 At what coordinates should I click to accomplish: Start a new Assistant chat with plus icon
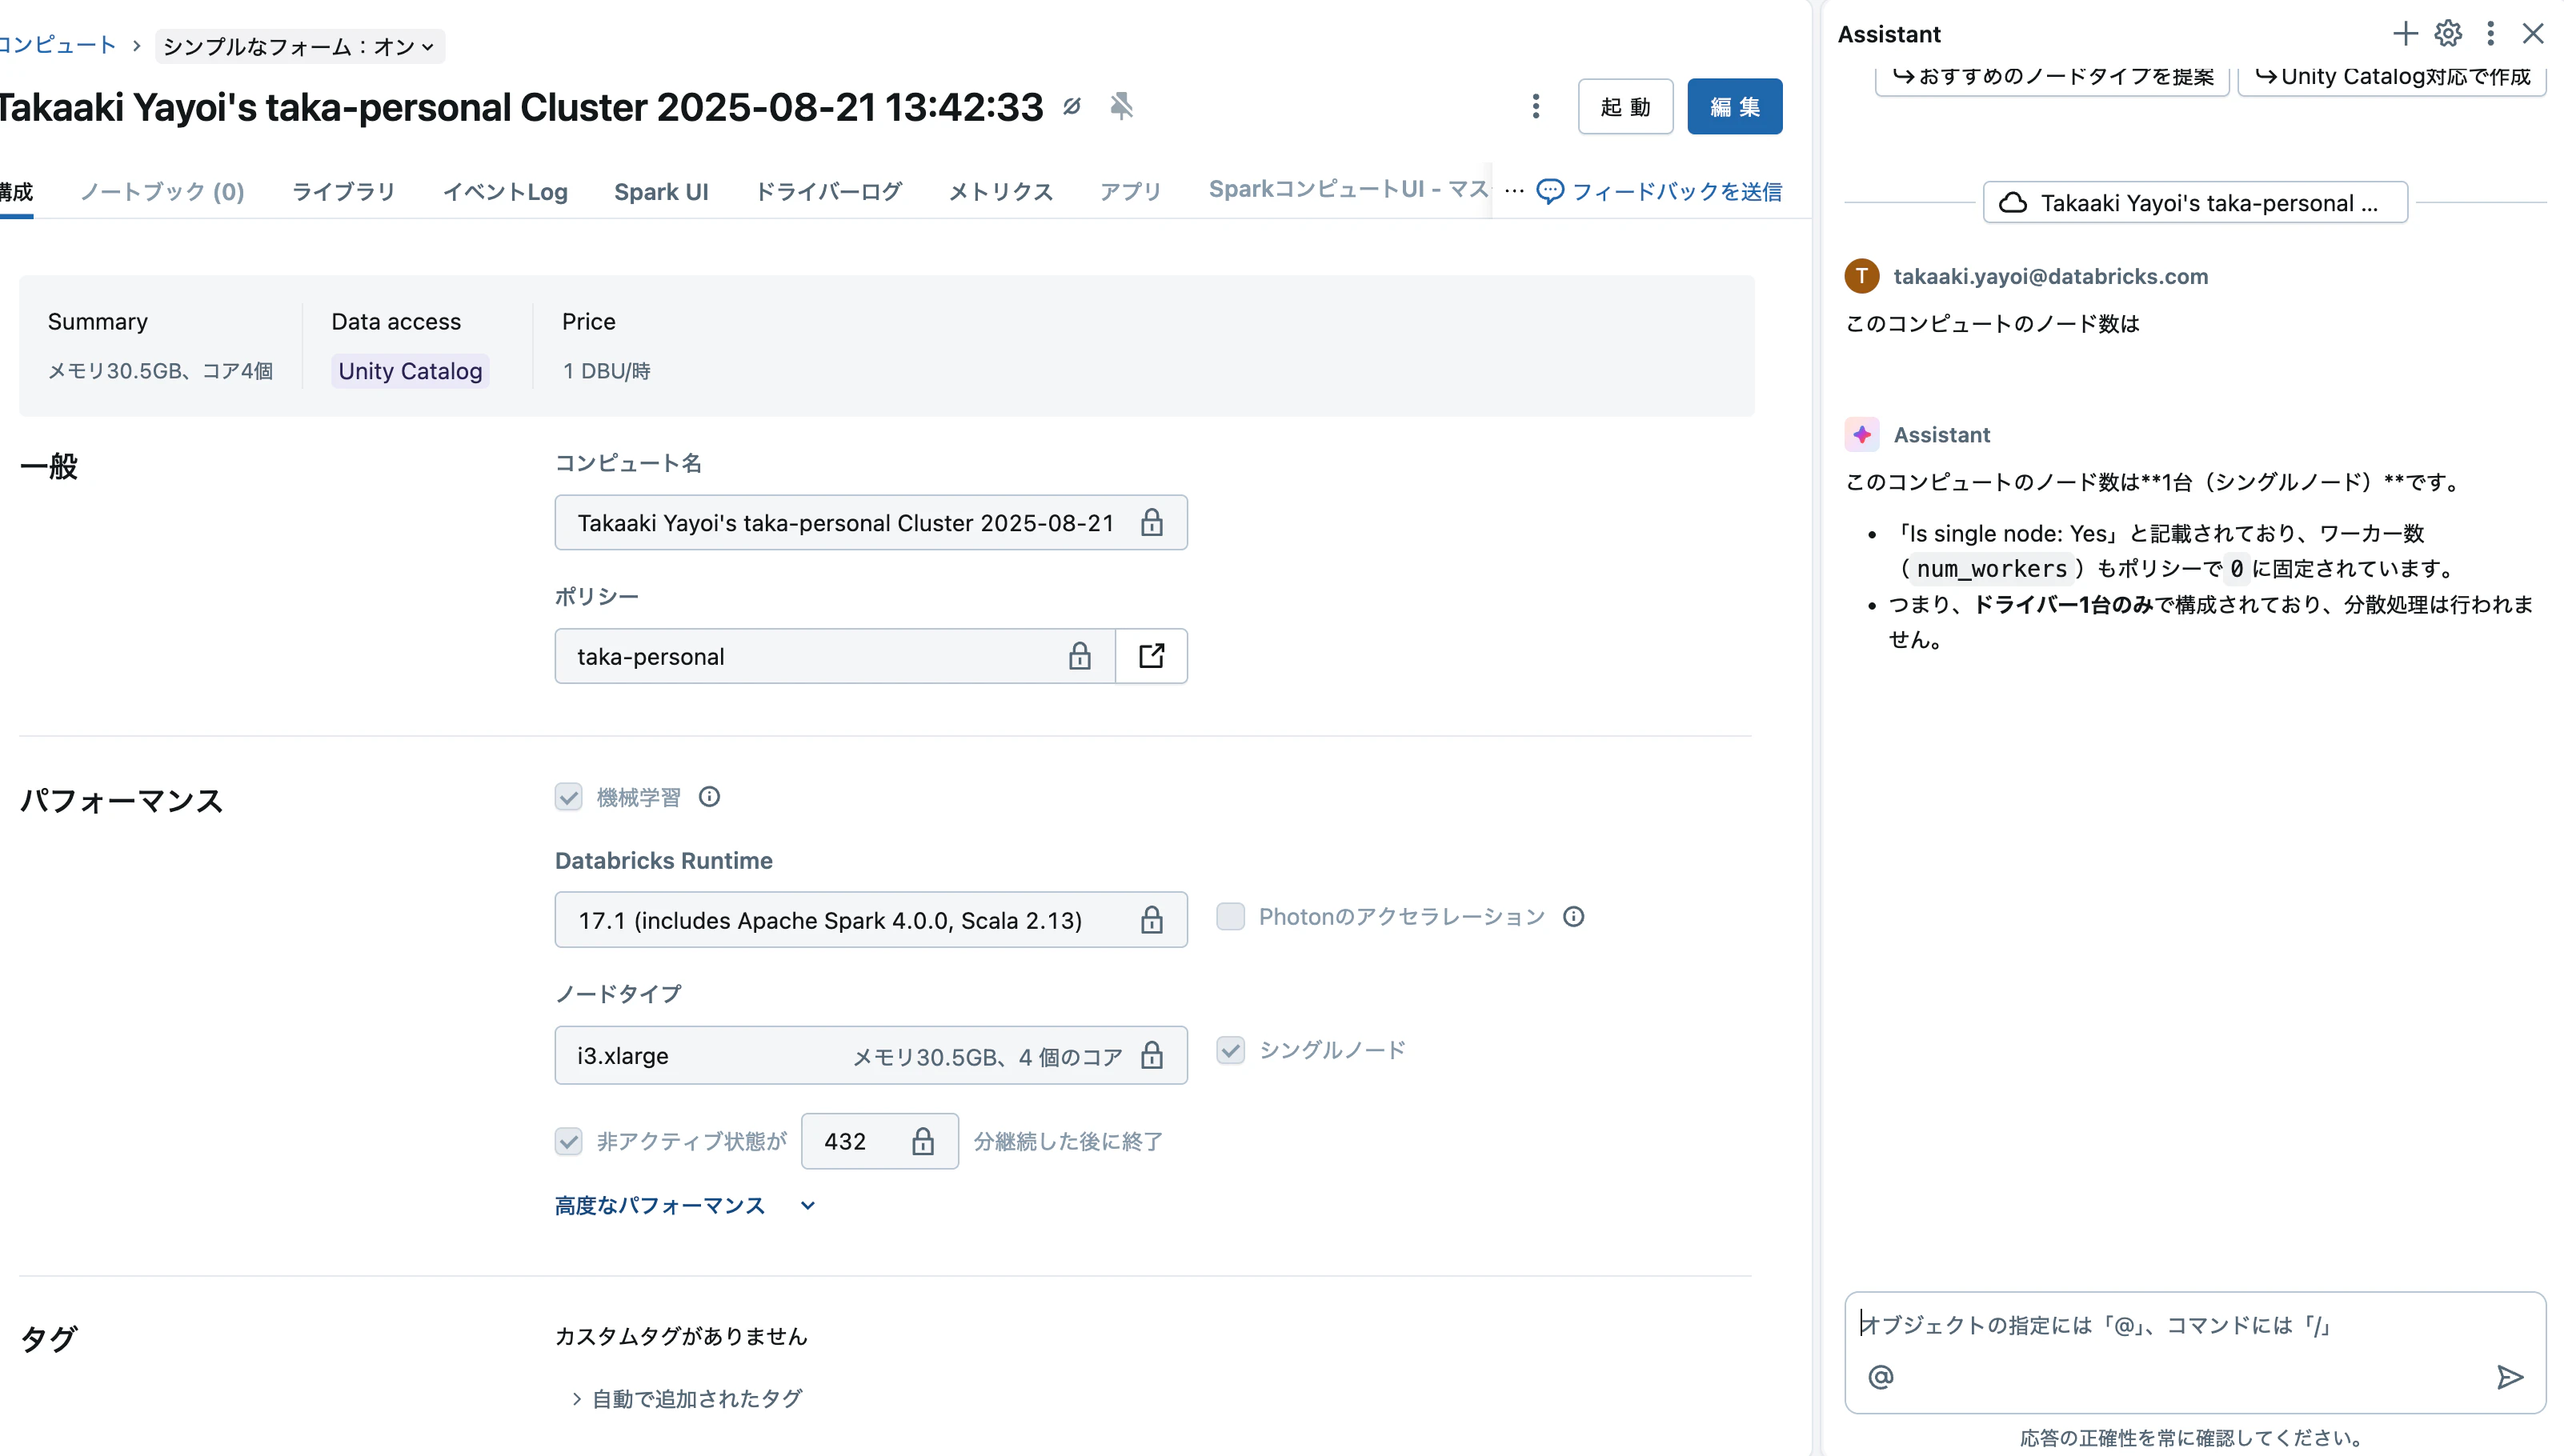pyautogui.click(x=2405, y=33)
